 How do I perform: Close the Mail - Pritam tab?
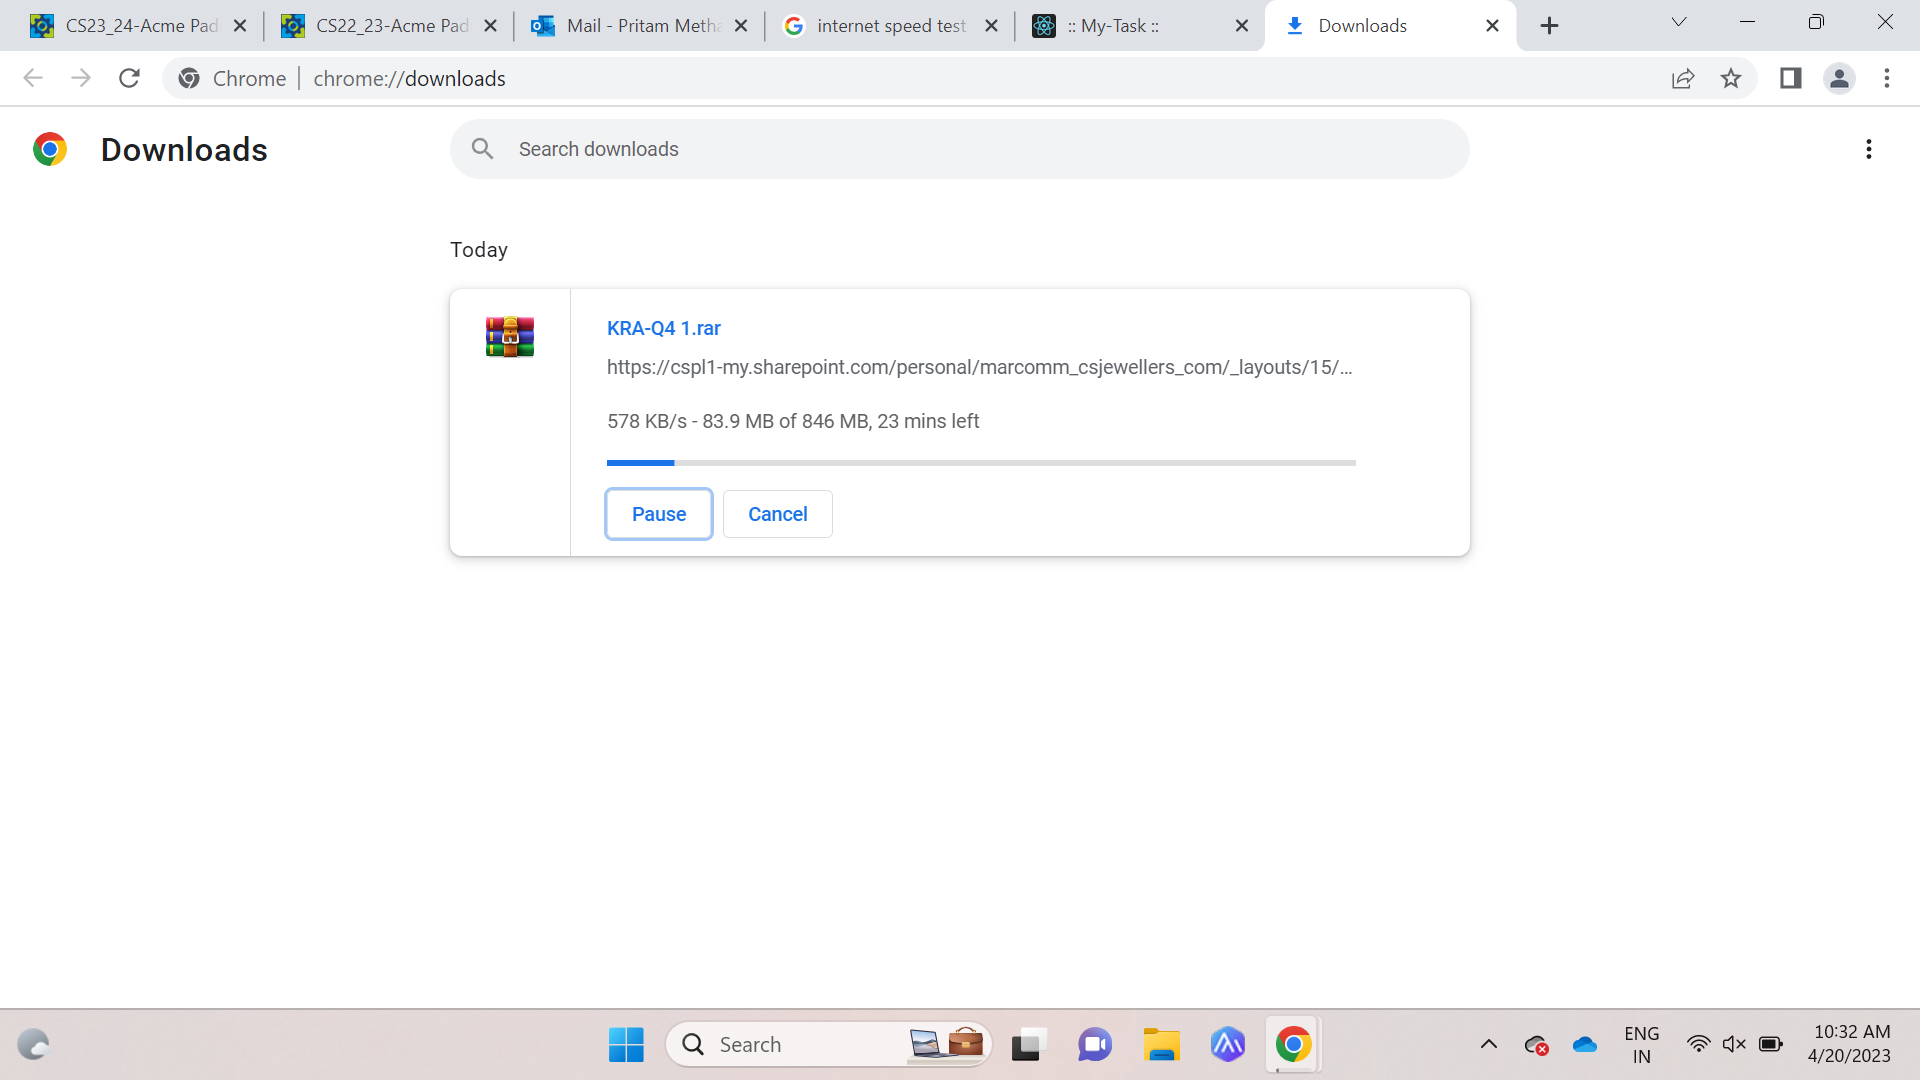[x=741, y=26]
